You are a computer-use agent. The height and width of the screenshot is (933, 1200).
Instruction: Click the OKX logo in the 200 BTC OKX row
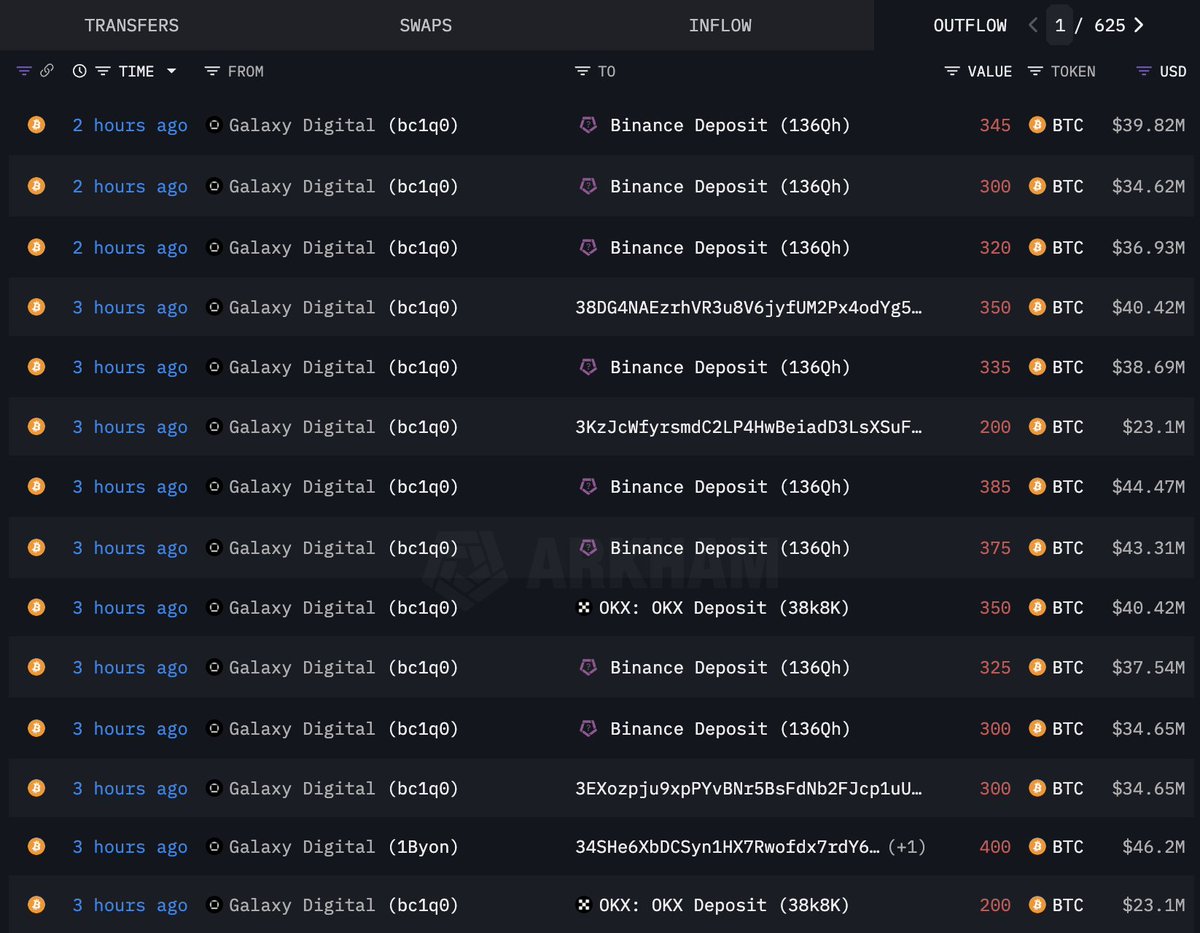pos(585,905)
